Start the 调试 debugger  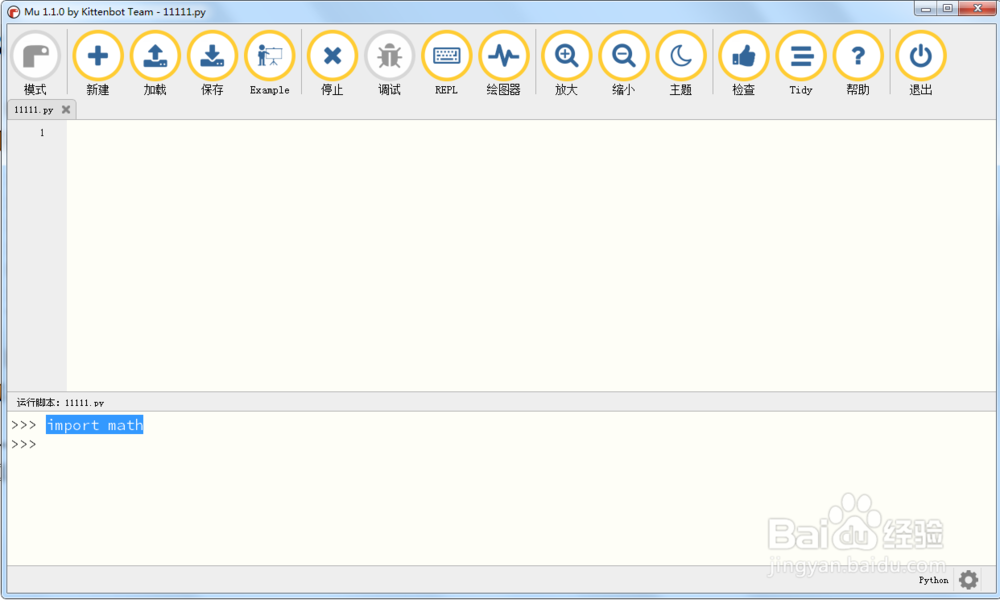tap(390, 64)
